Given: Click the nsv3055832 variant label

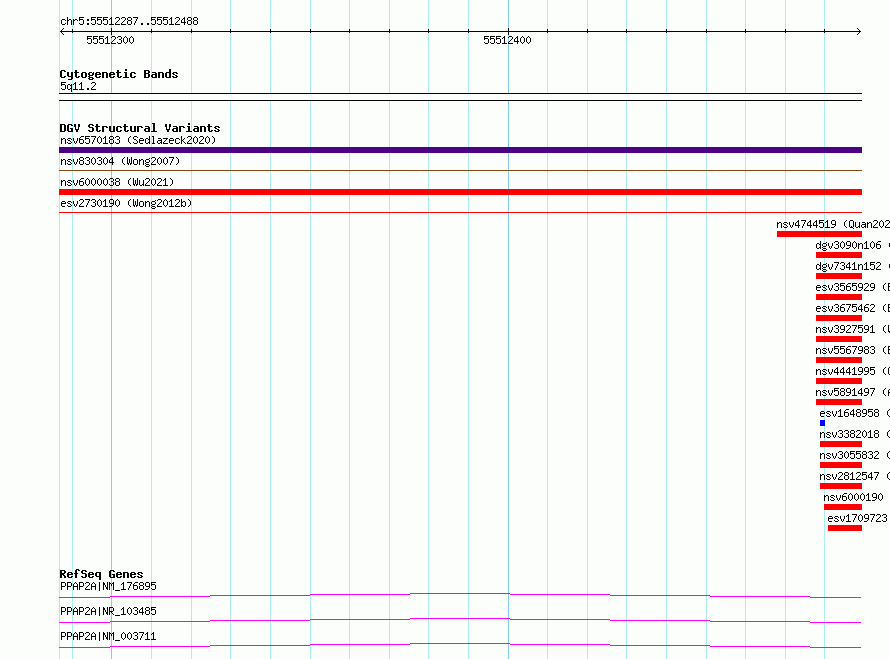Looking at the screenshot, I should click(x=850, y=455).
